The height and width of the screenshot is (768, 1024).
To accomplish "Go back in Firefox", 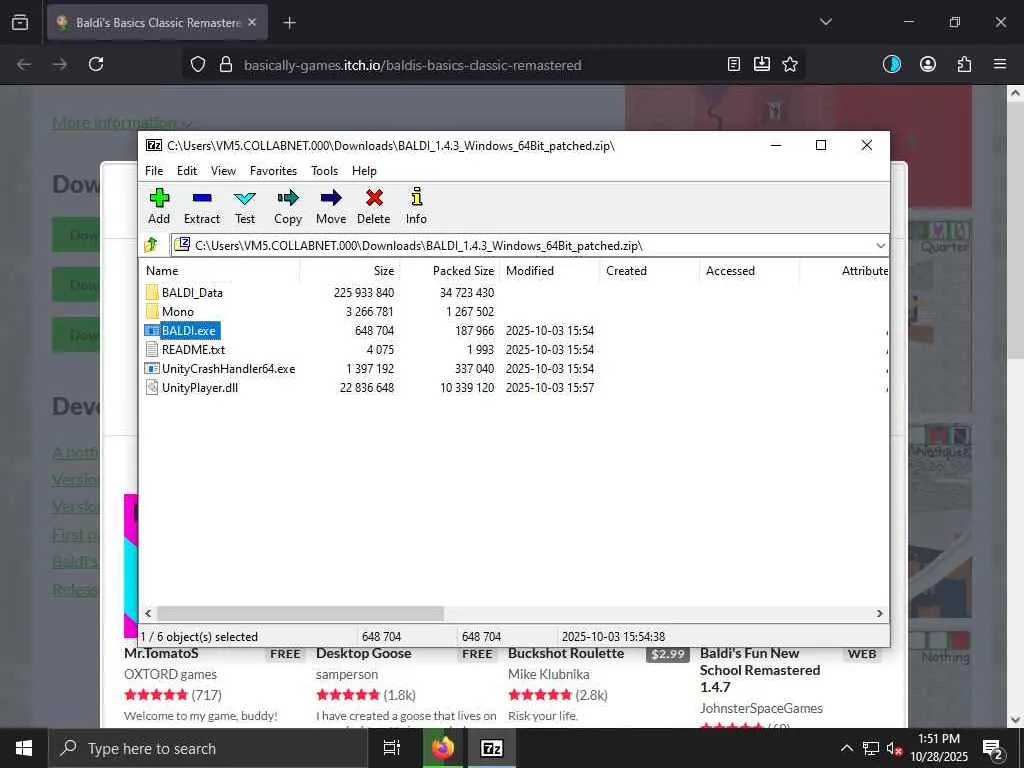I will click(x=24, y=64).
